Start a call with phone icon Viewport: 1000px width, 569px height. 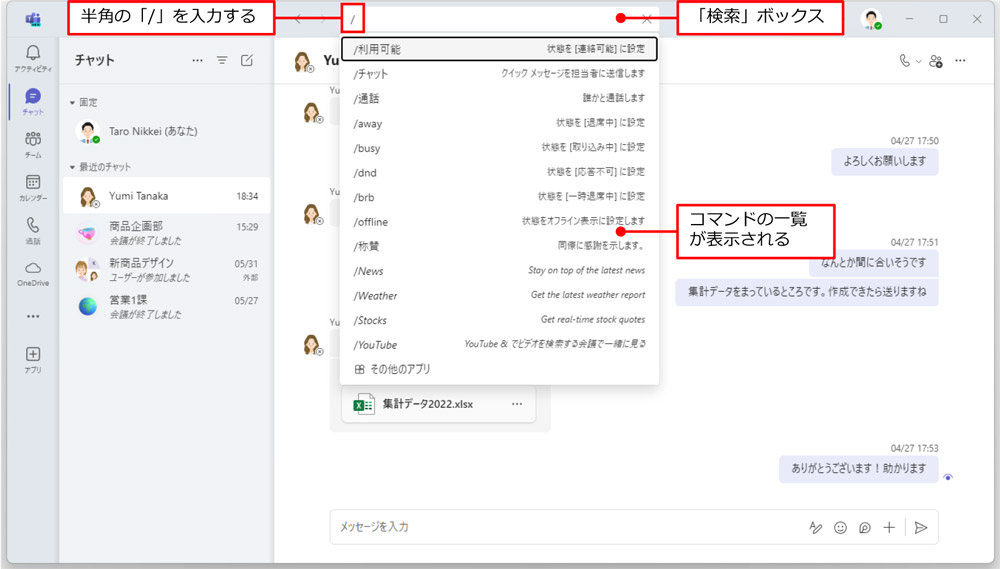[904, 61]
